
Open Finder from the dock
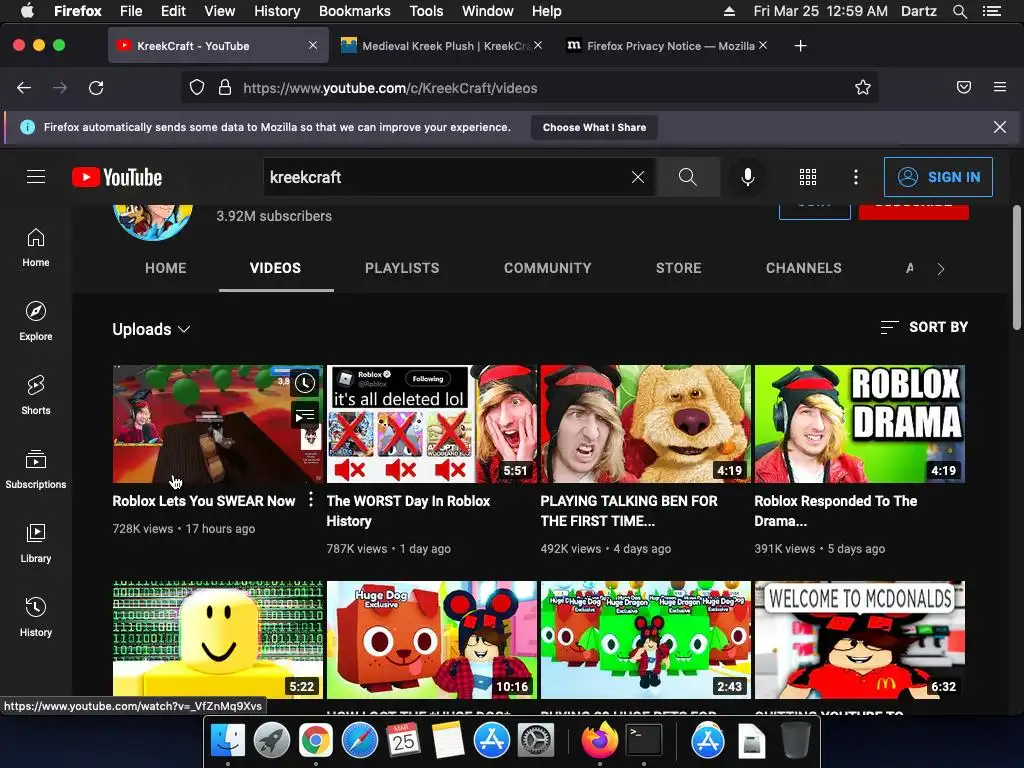coord(227,741)
